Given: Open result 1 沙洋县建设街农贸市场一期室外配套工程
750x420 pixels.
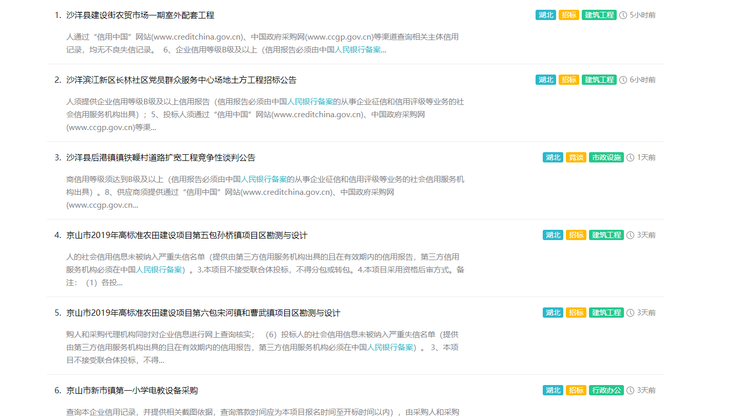Looking at the screenshot, I should (x=140, y=16).
